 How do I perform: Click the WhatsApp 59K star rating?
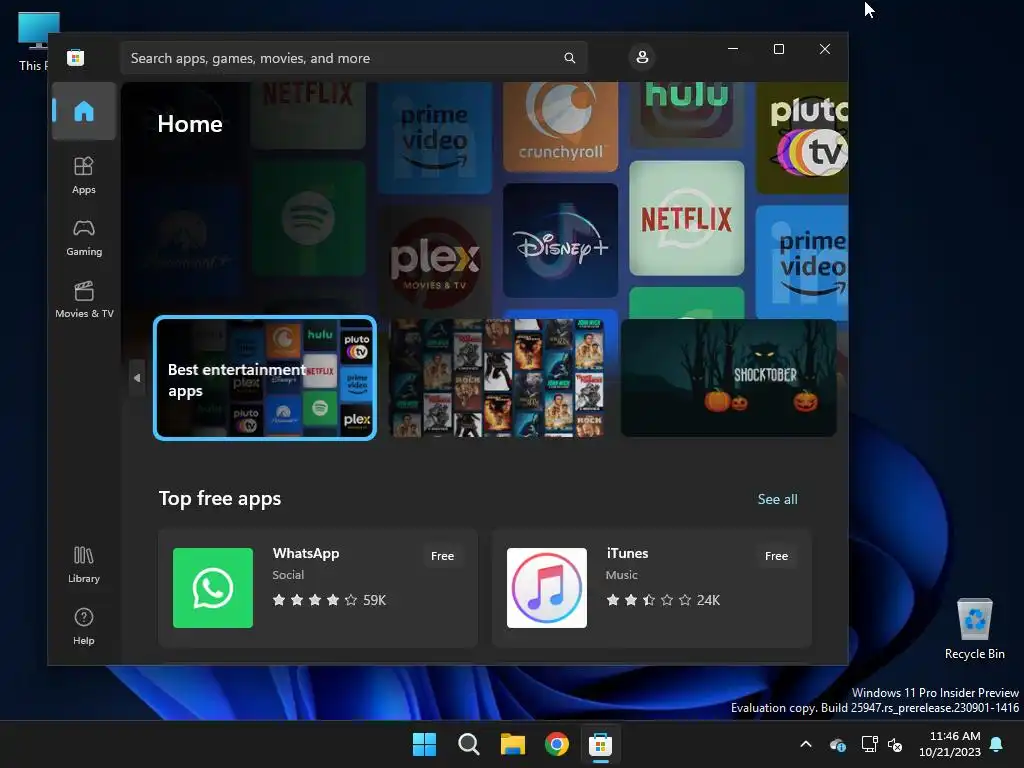[x=329, y=600]
